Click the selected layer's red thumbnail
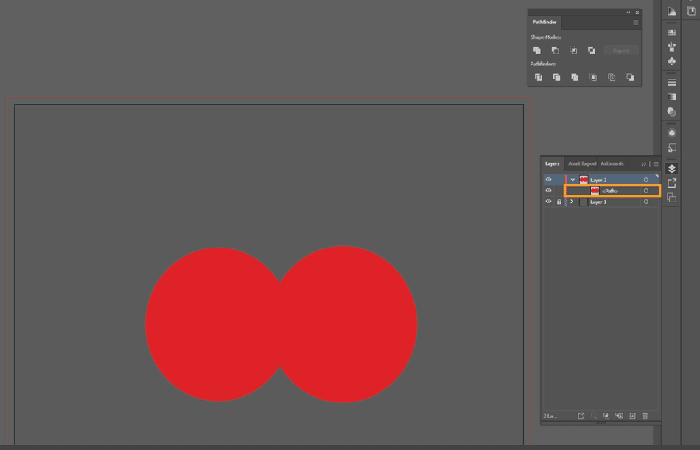This screenshot has height=450, width=700. (x=583, y=179)
